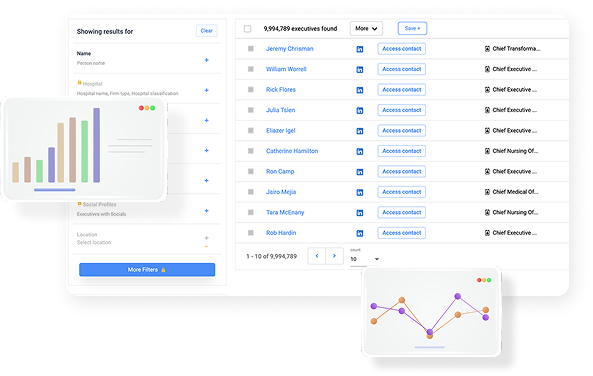
Task: Select Jeremy Chrisman's row checkbox
Action: point(250,49)
